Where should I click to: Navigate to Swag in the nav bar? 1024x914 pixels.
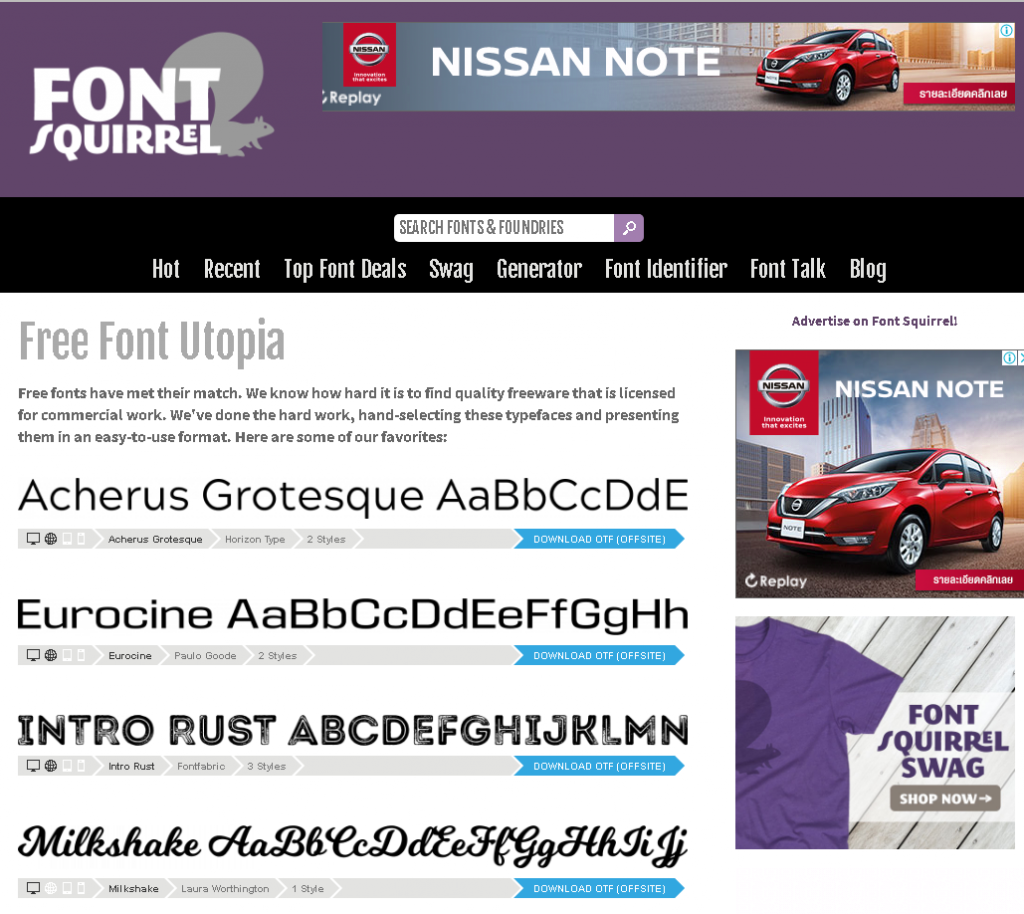pos(451,269)
